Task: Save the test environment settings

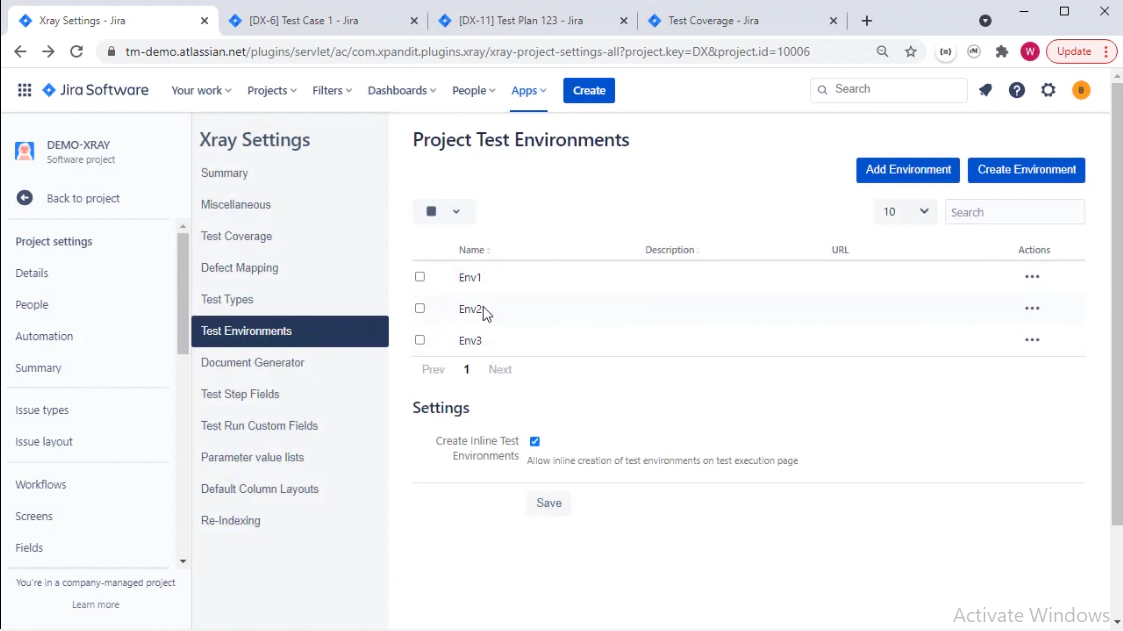Action: [x=548, y=503]
